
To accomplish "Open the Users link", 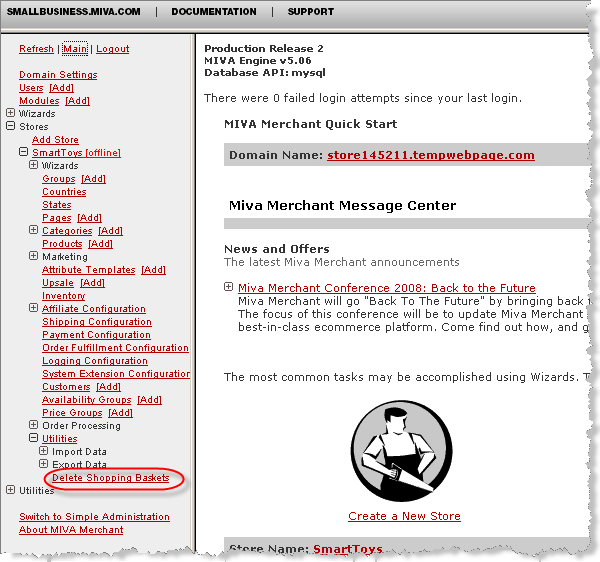I will (x=31, y=88).
